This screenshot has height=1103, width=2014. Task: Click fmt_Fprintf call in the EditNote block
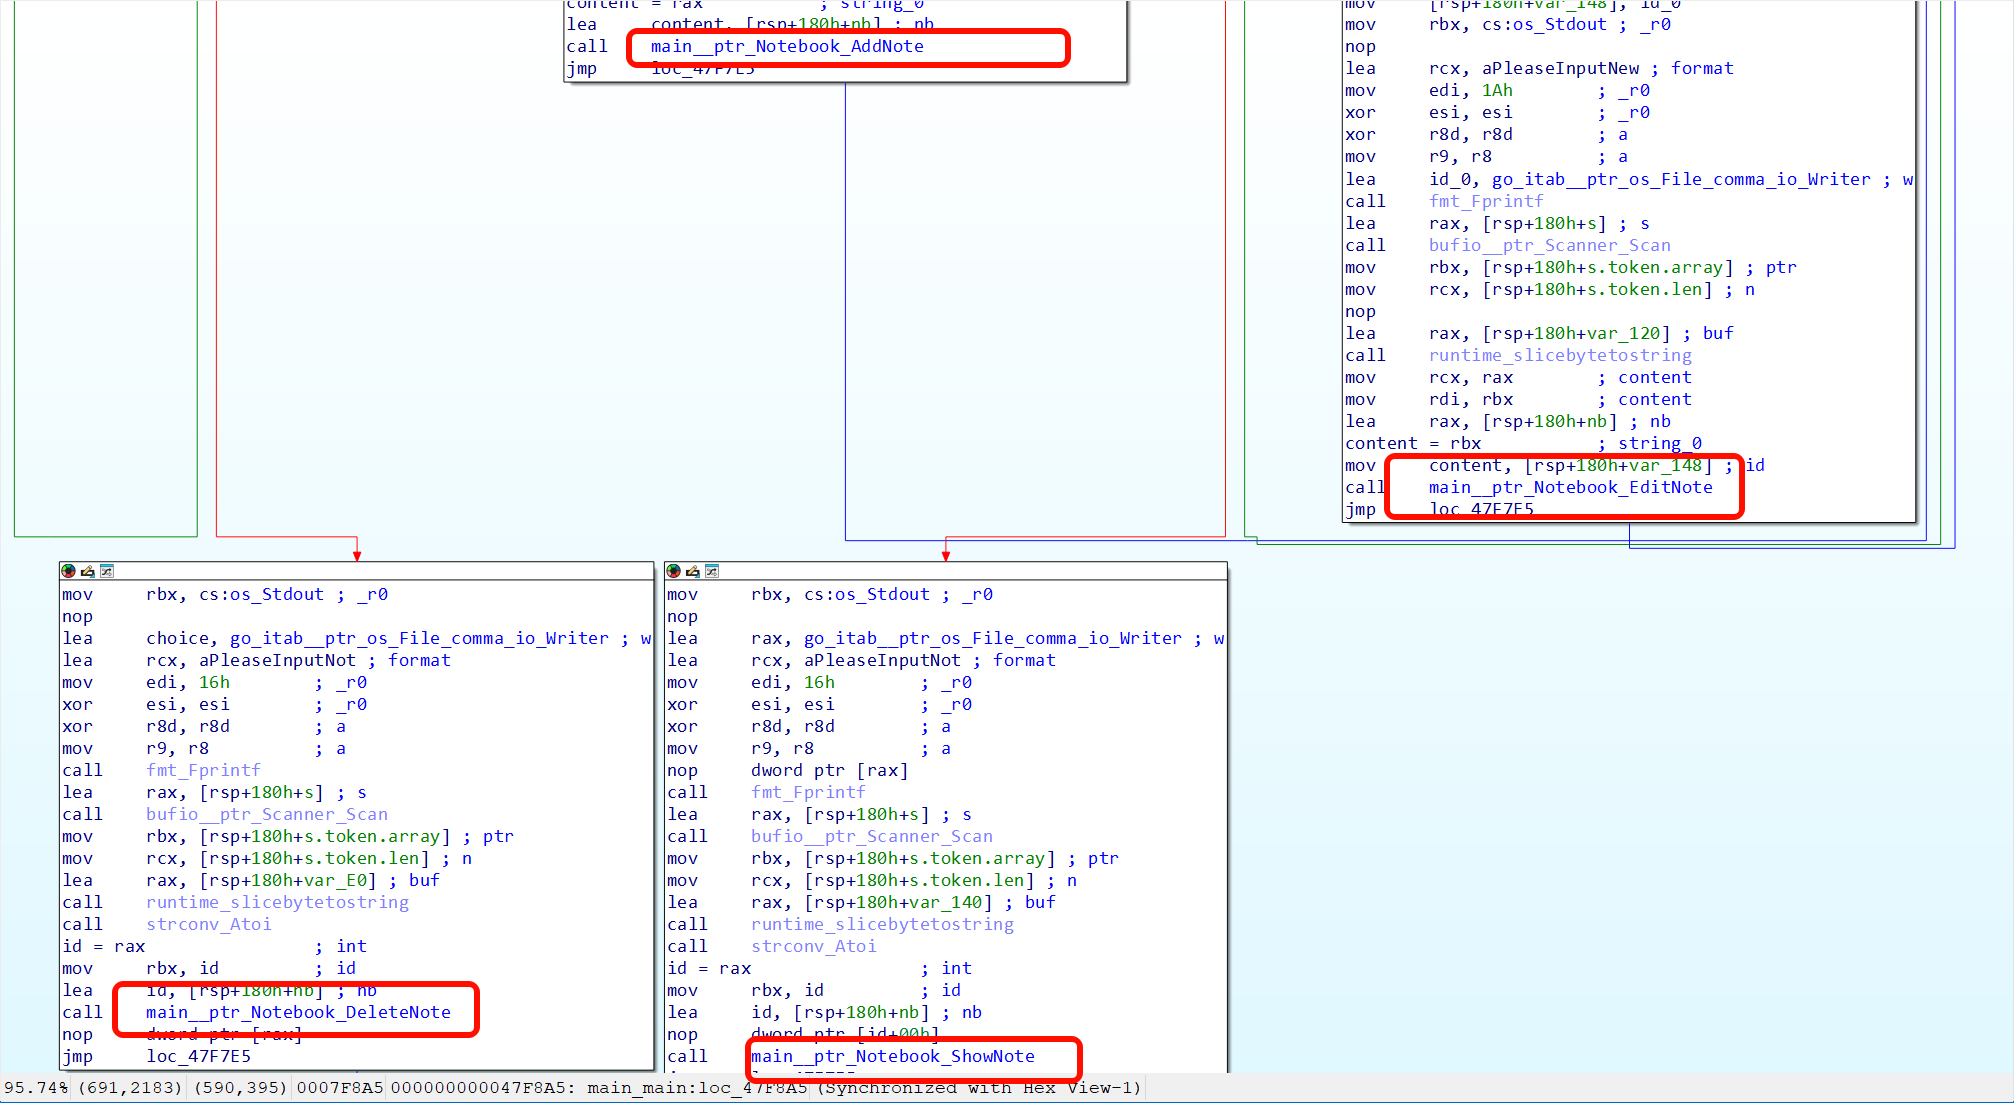click(x=1486, y=201)
